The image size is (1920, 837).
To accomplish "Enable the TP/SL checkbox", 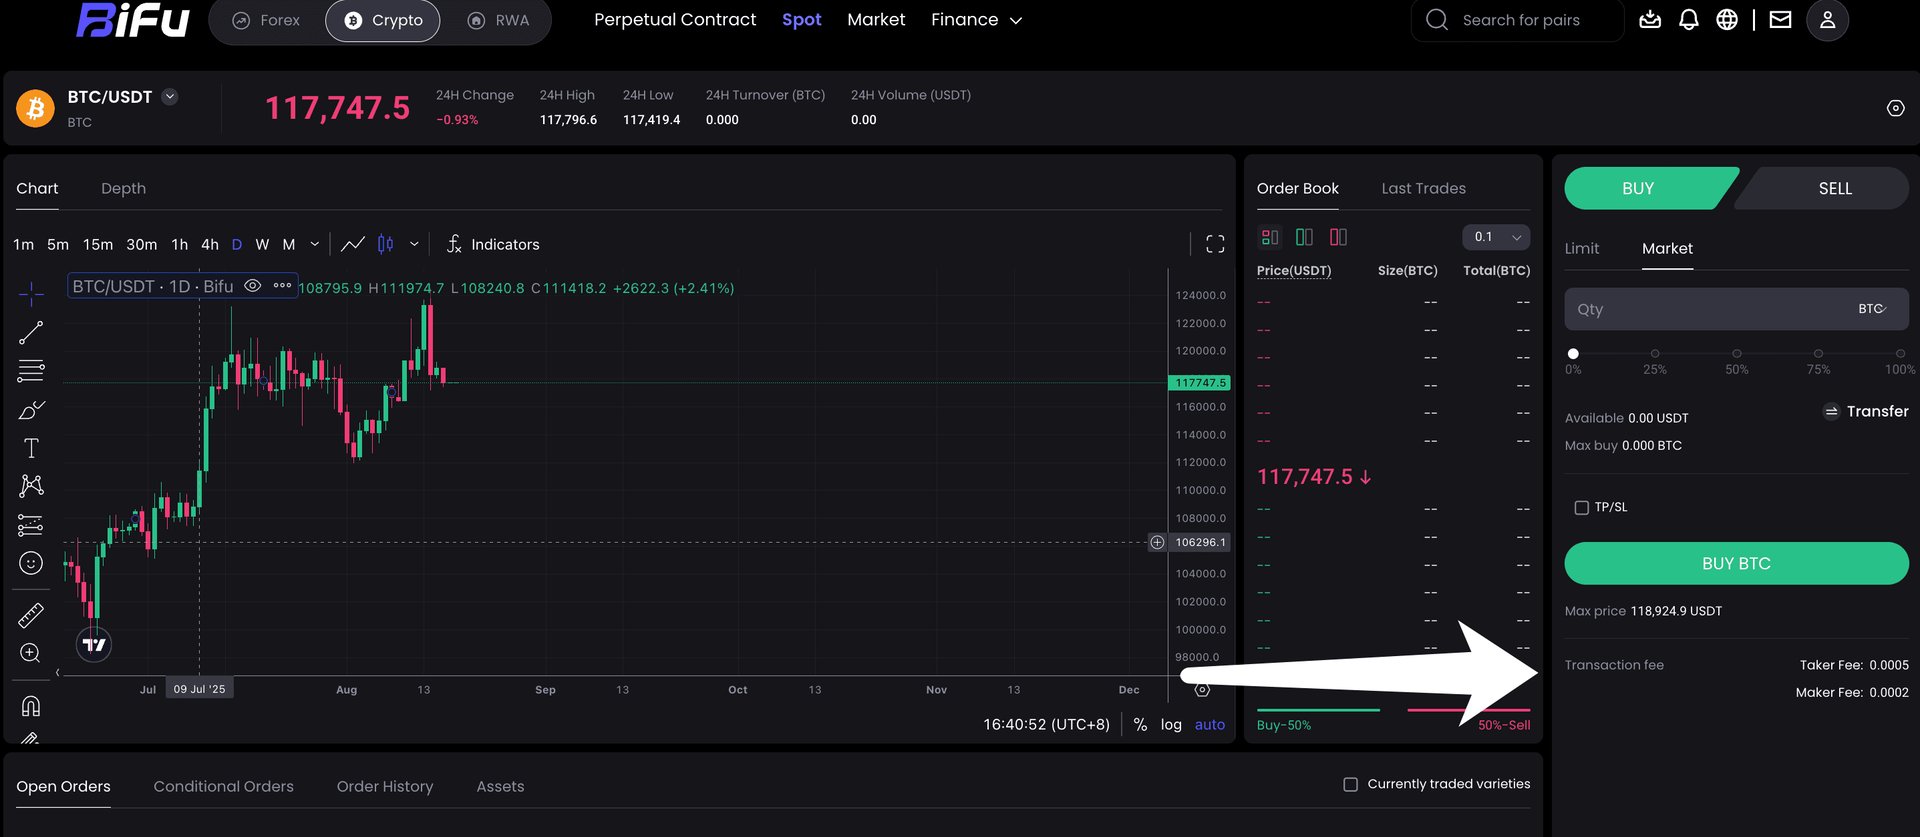I will pyautogui.click(x=1581, y=508).
